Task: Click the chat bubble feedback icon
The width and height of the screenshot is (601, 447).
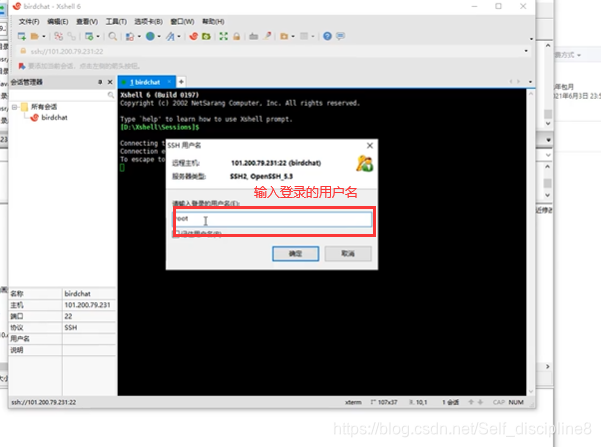Action: (340, 36)
